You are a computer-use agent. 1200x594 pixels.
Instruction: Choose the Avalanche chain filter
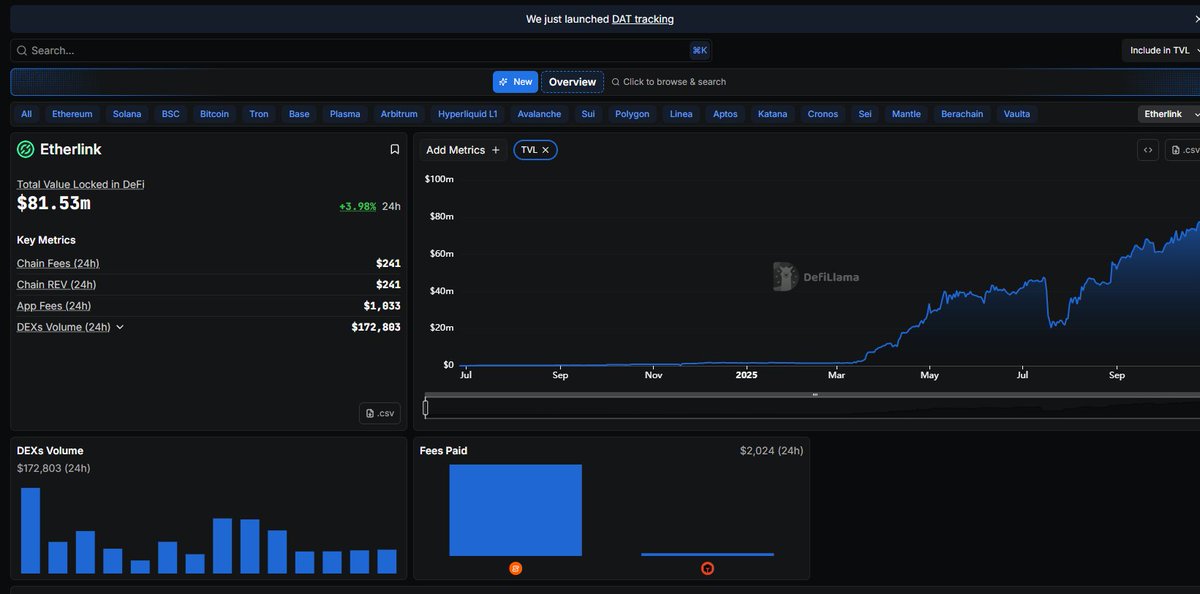[541, 114]
